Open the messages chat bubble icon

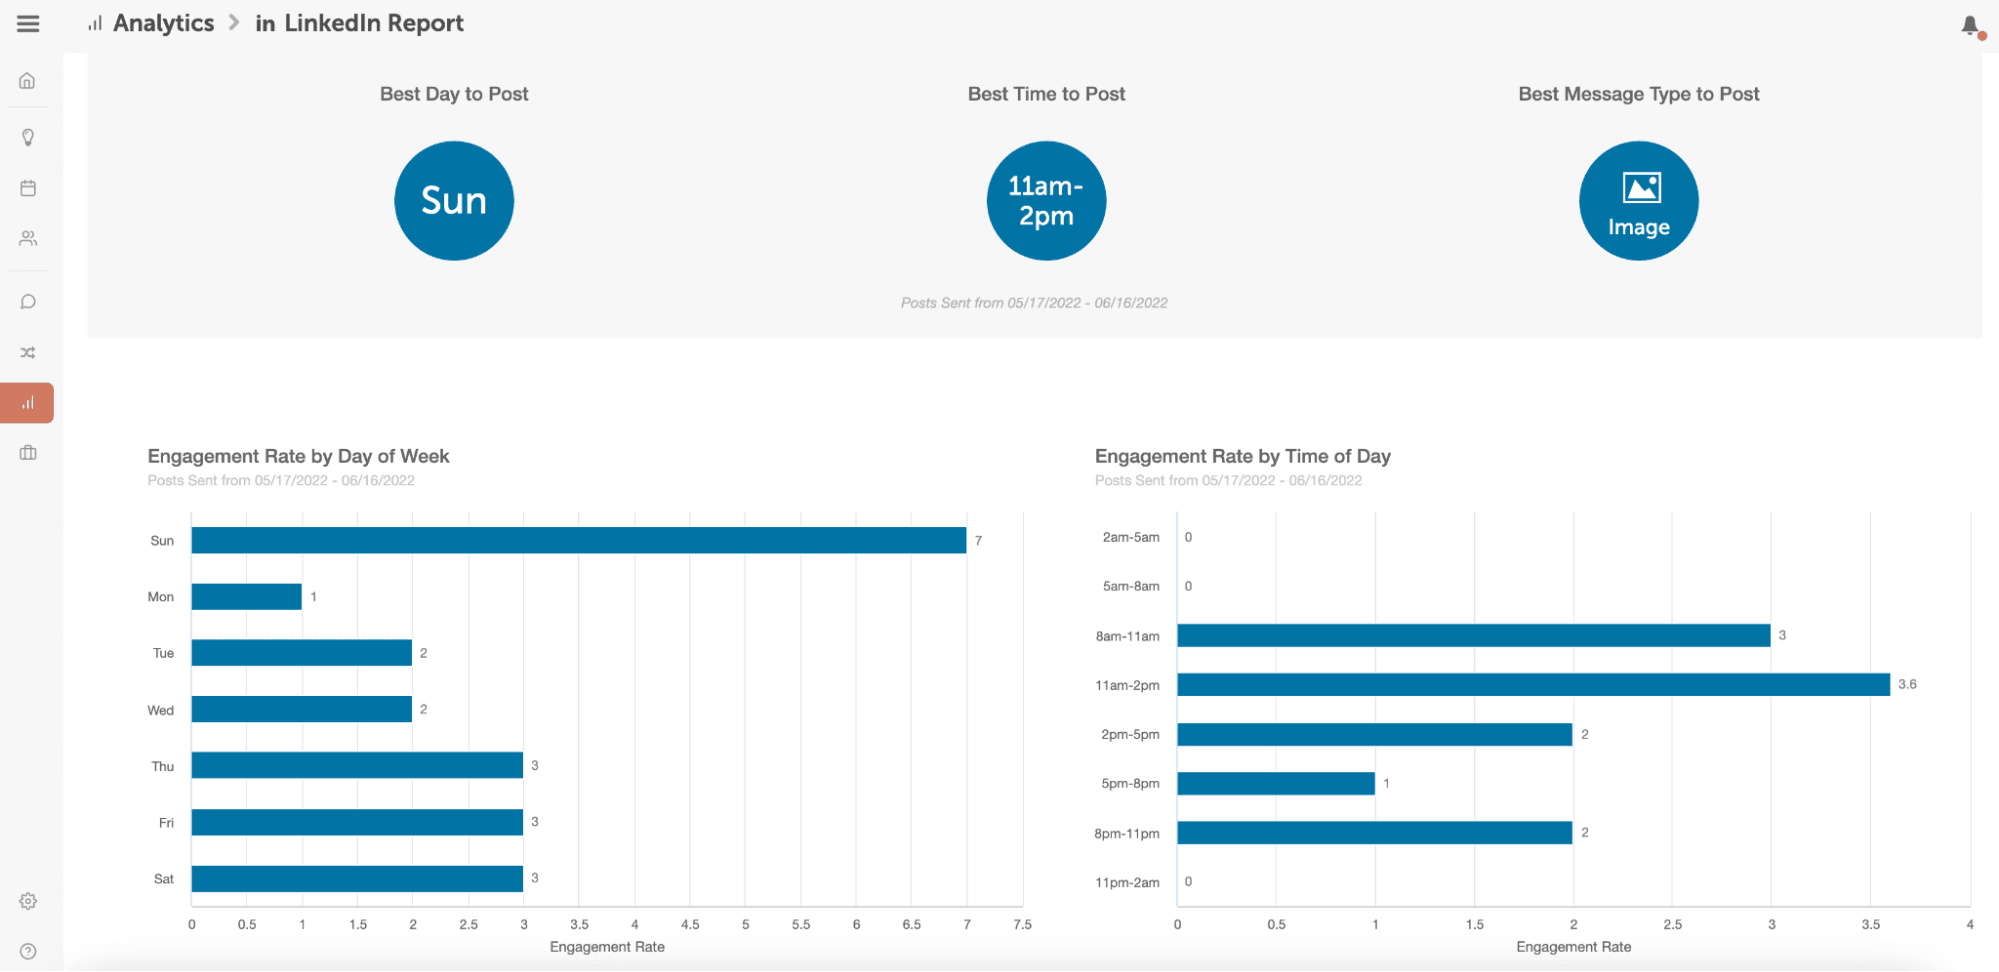click(27, 301)
